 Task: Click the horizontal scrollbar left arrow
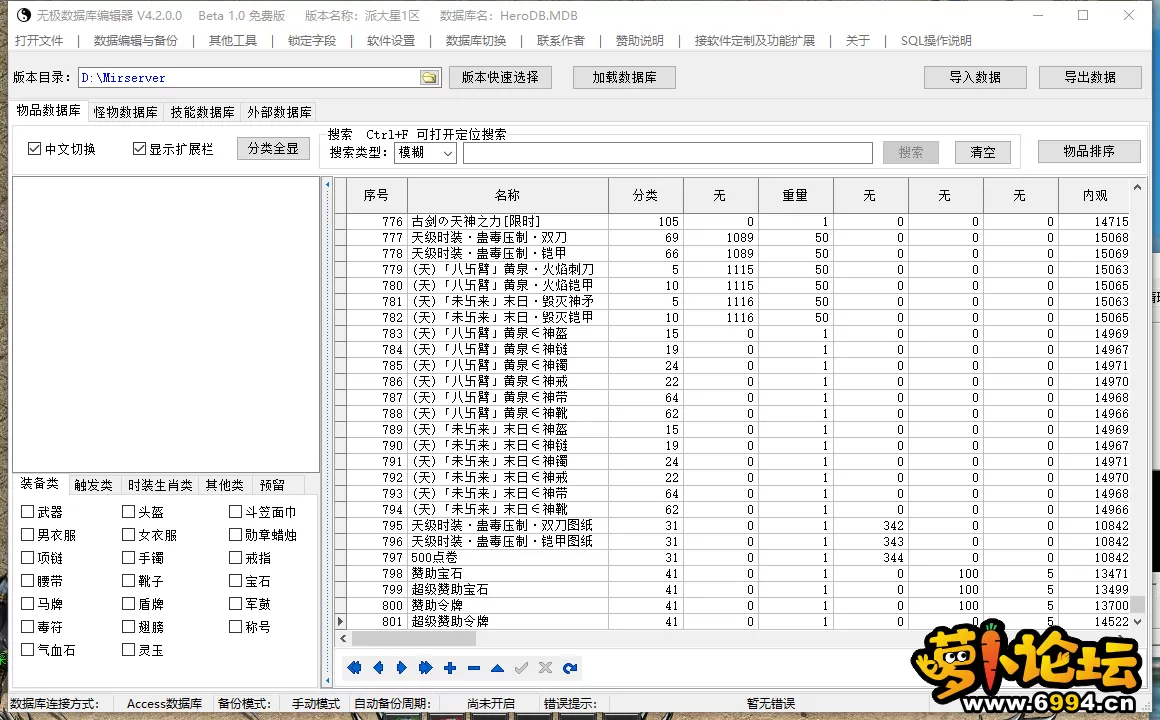[x=343, y=638]
